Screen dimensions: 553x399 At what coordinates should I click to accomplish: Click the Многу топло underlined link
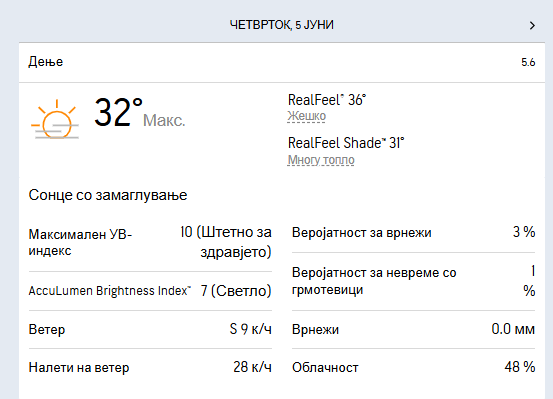pyautogui.click(x=321, y=160)
